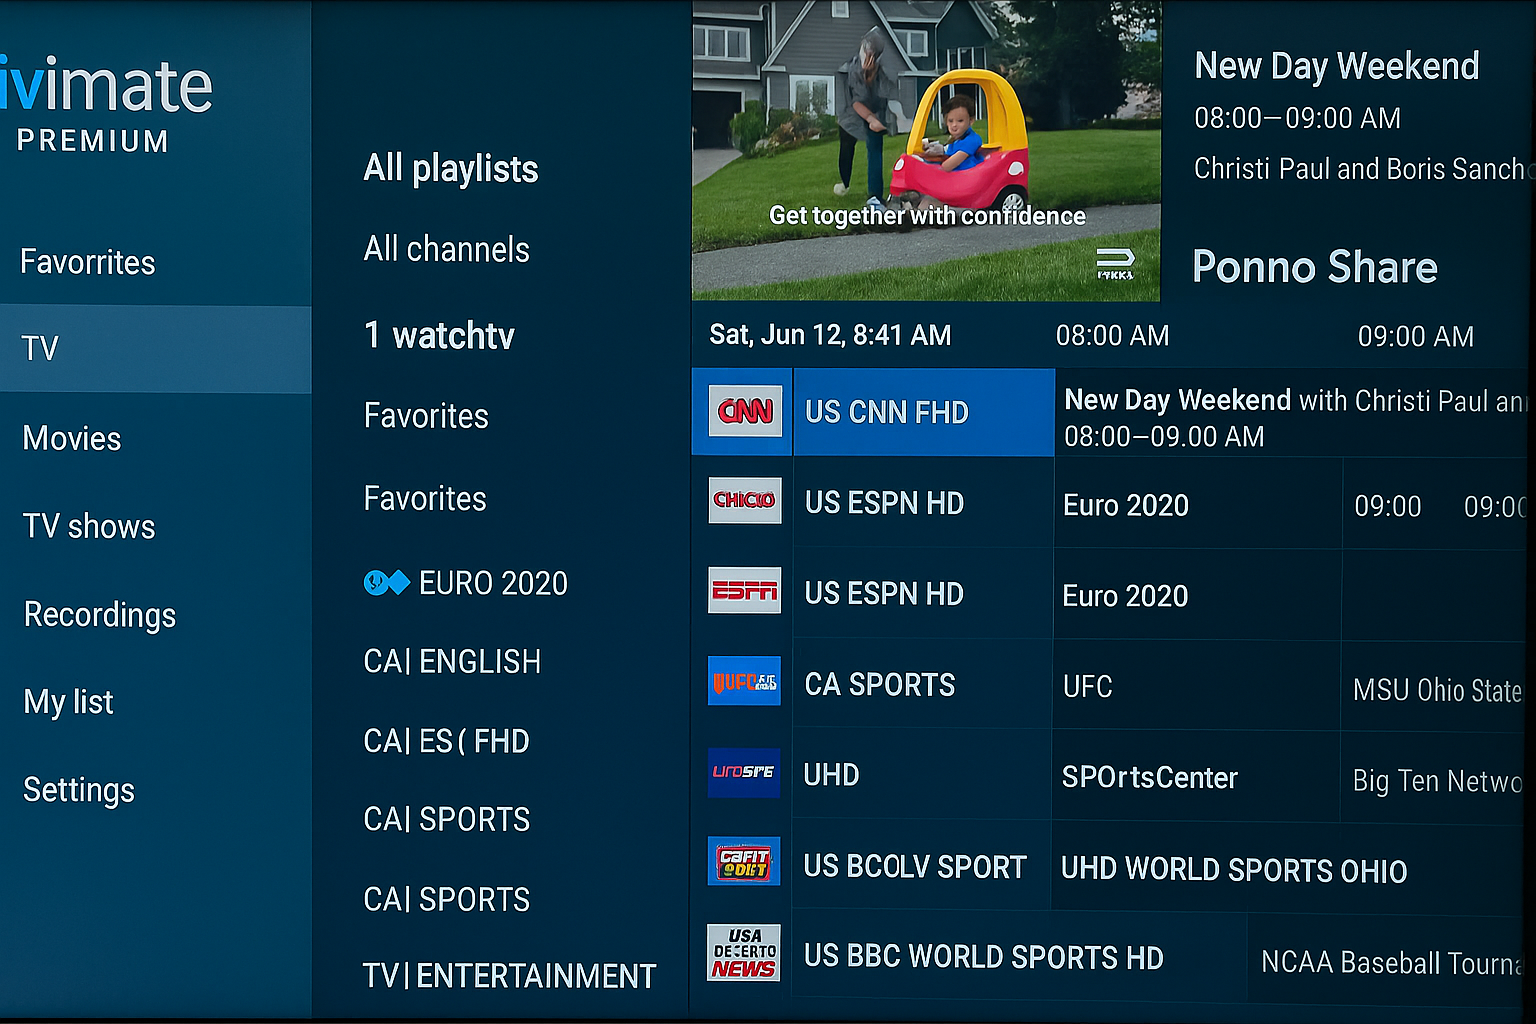This screenshot has width=1536, height=1024.
Task: Open the CA| ENGLISH group
Action: pyautogui.click(x=452, y=661)
